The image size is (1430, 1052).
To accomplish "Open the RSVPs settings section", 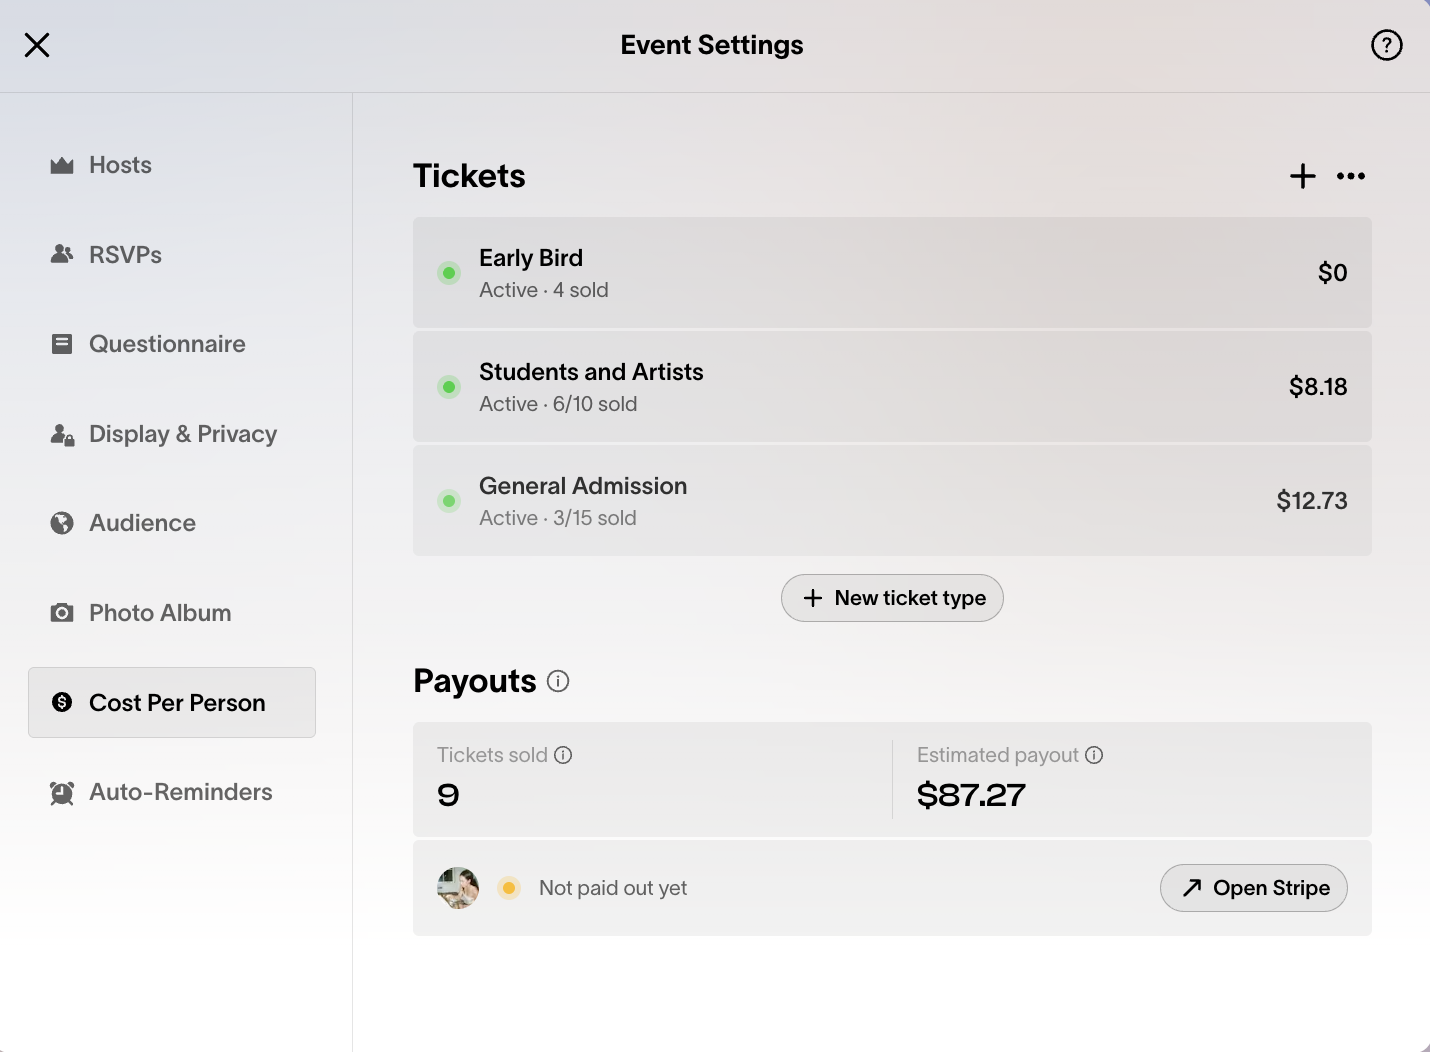I will 124,255.
